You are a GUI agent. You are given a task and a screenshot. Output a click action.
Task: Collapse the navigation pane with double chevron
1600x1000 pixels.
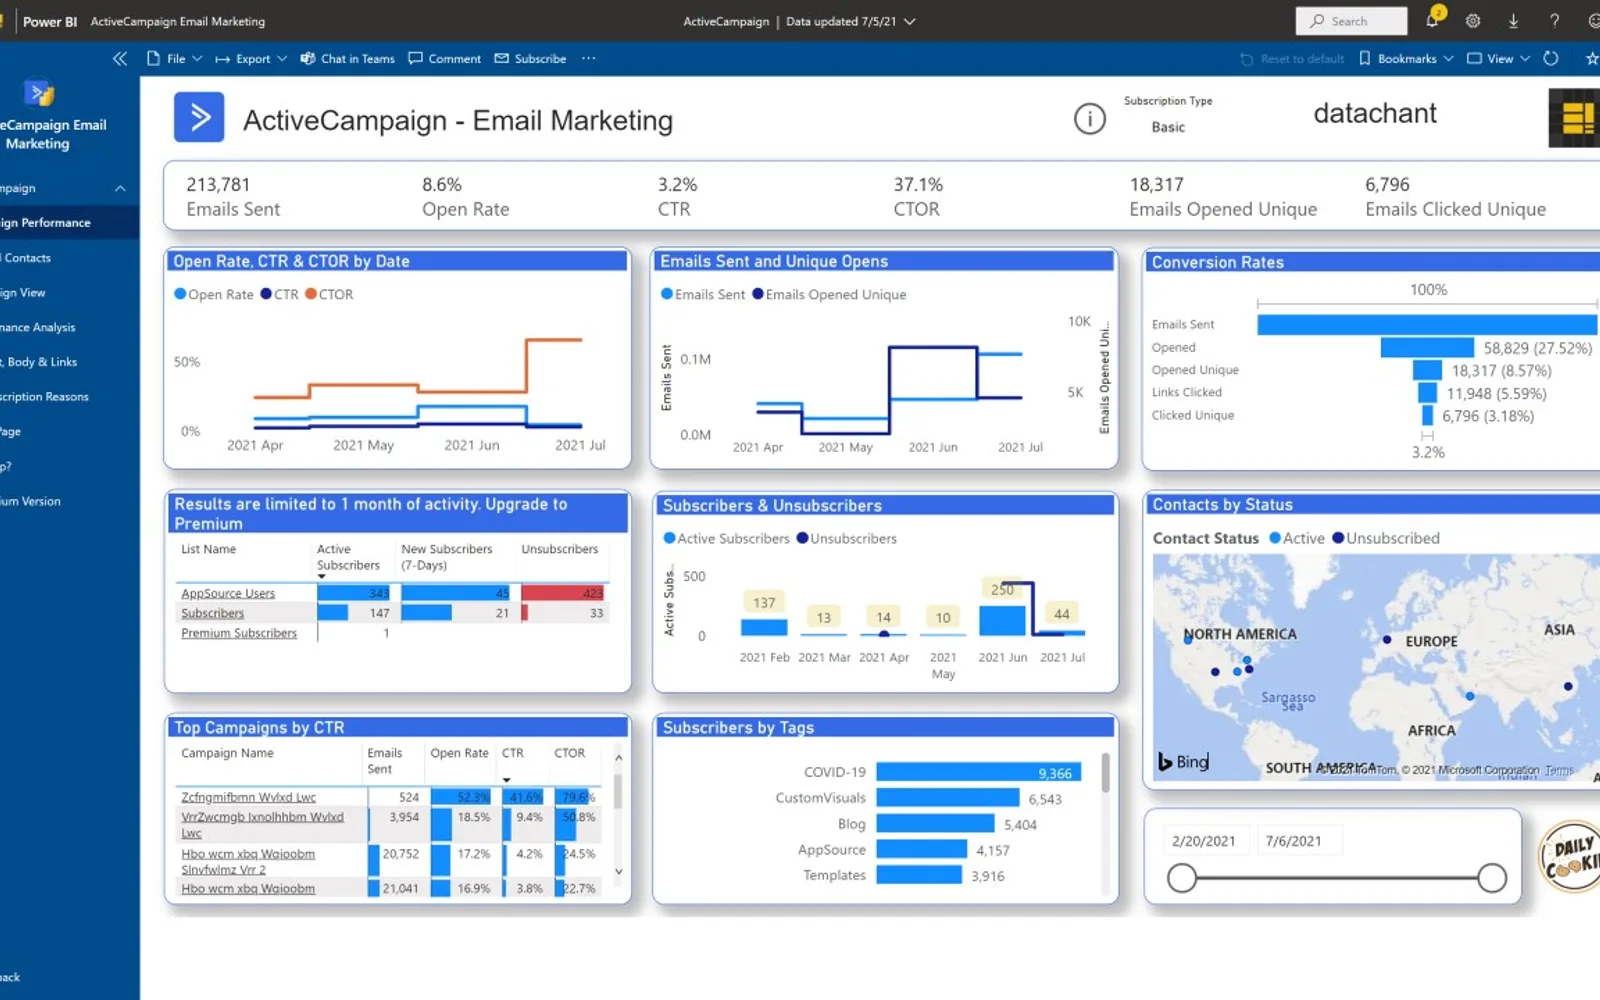(x=120, y=59)
